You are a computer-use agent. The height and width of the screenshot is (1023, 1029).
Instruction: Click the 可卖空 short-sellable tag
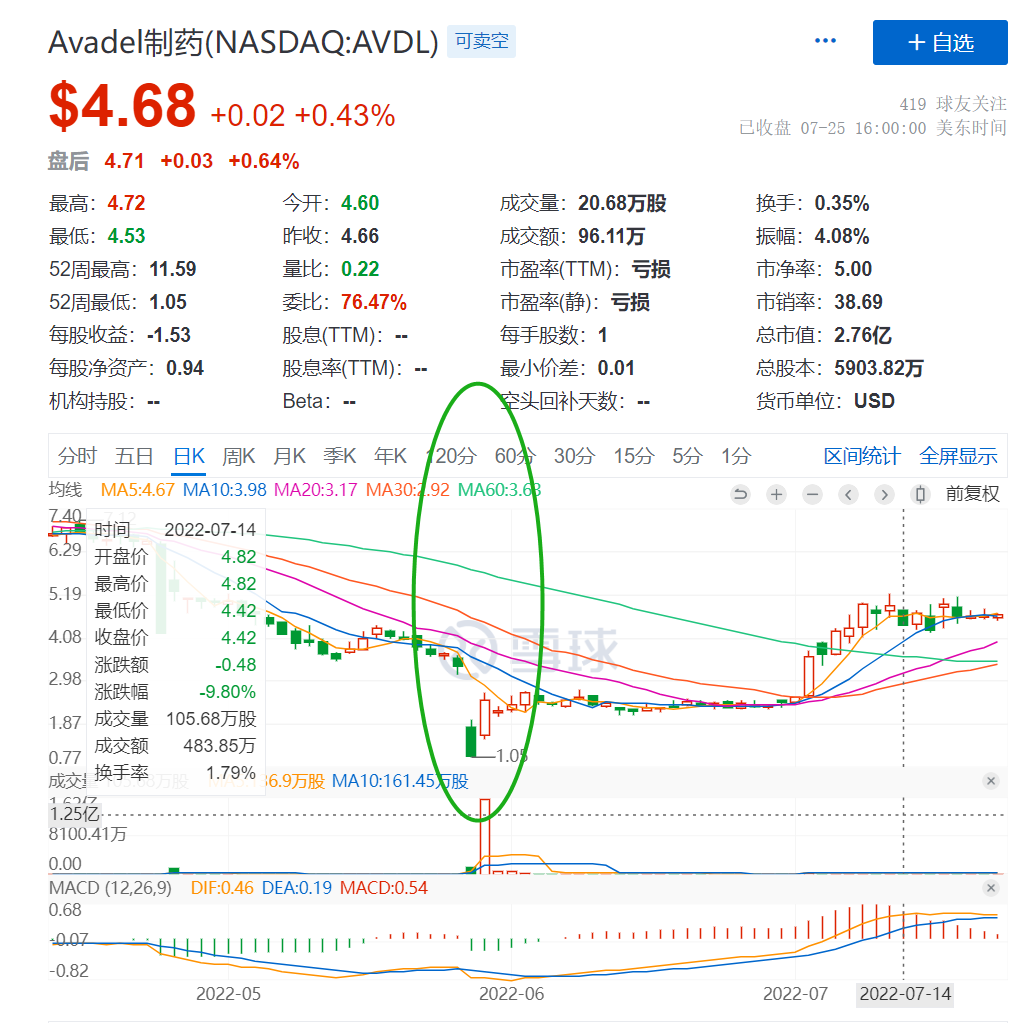pyautogui.click(x=481, y=41)
